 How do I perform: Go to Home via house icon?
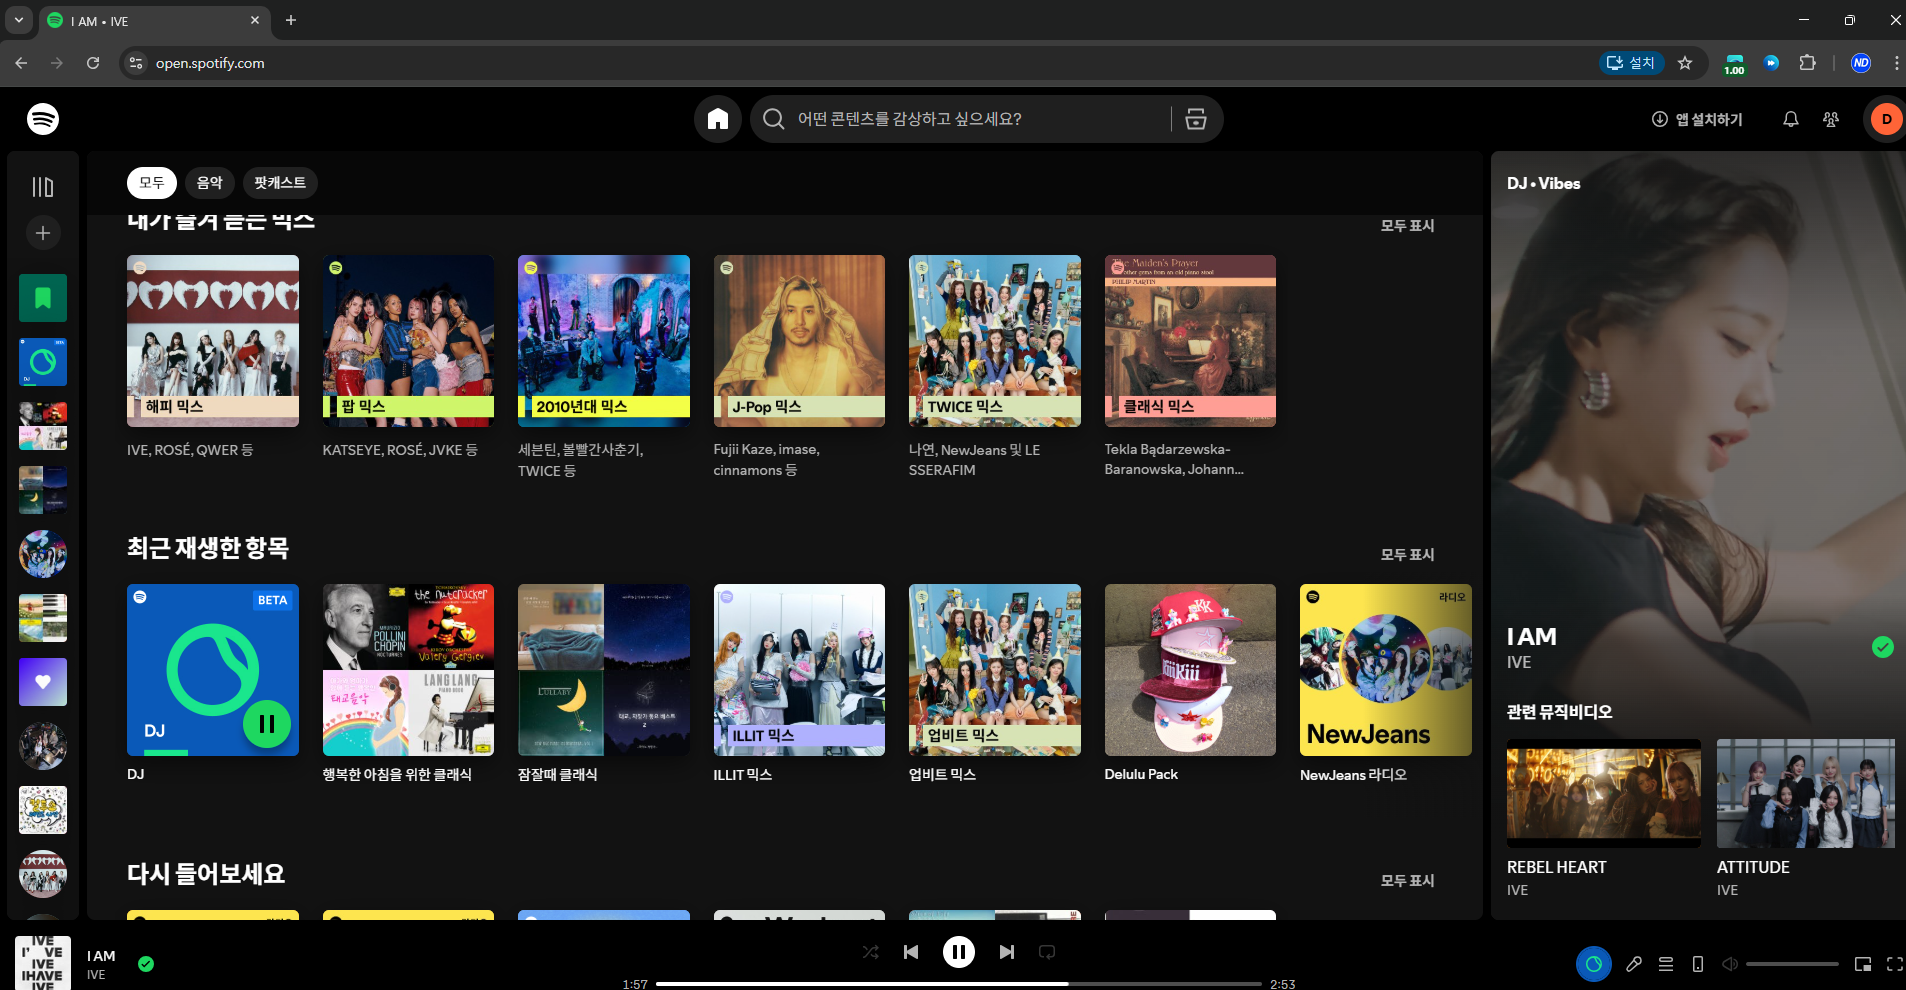point(718,119)
